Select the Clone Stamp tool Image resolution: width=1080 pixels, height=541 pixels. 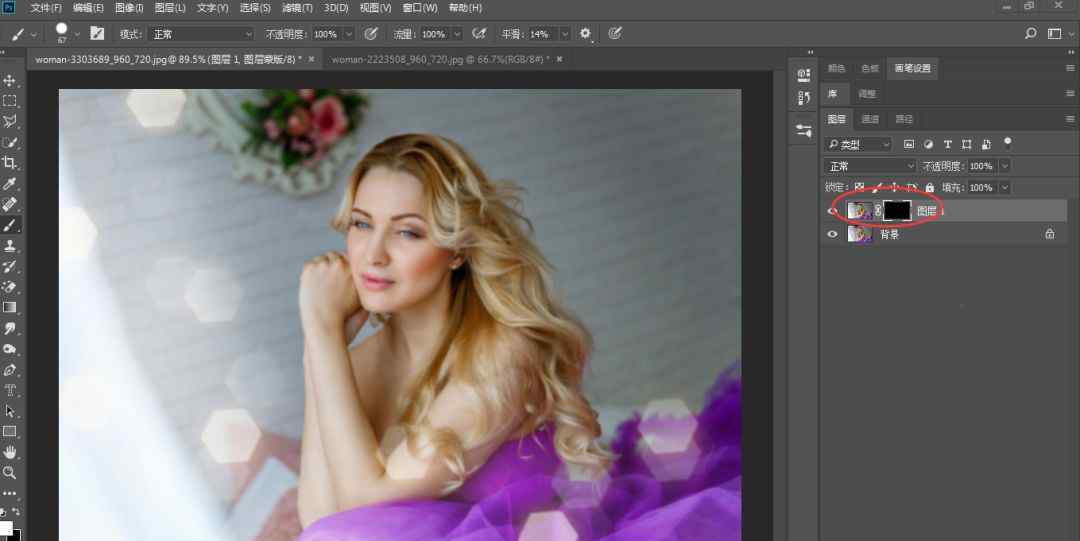tap(10, 246)
